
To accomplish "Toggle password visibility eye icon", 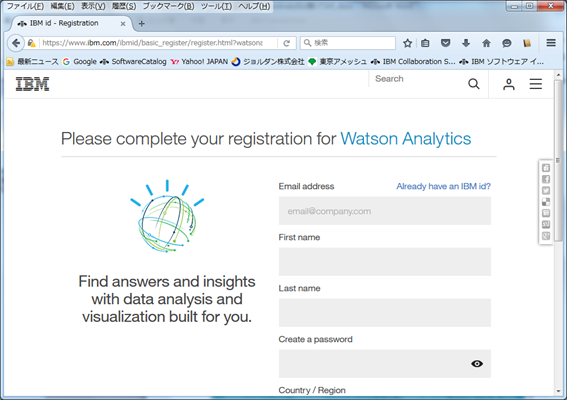I will (477, 363).
